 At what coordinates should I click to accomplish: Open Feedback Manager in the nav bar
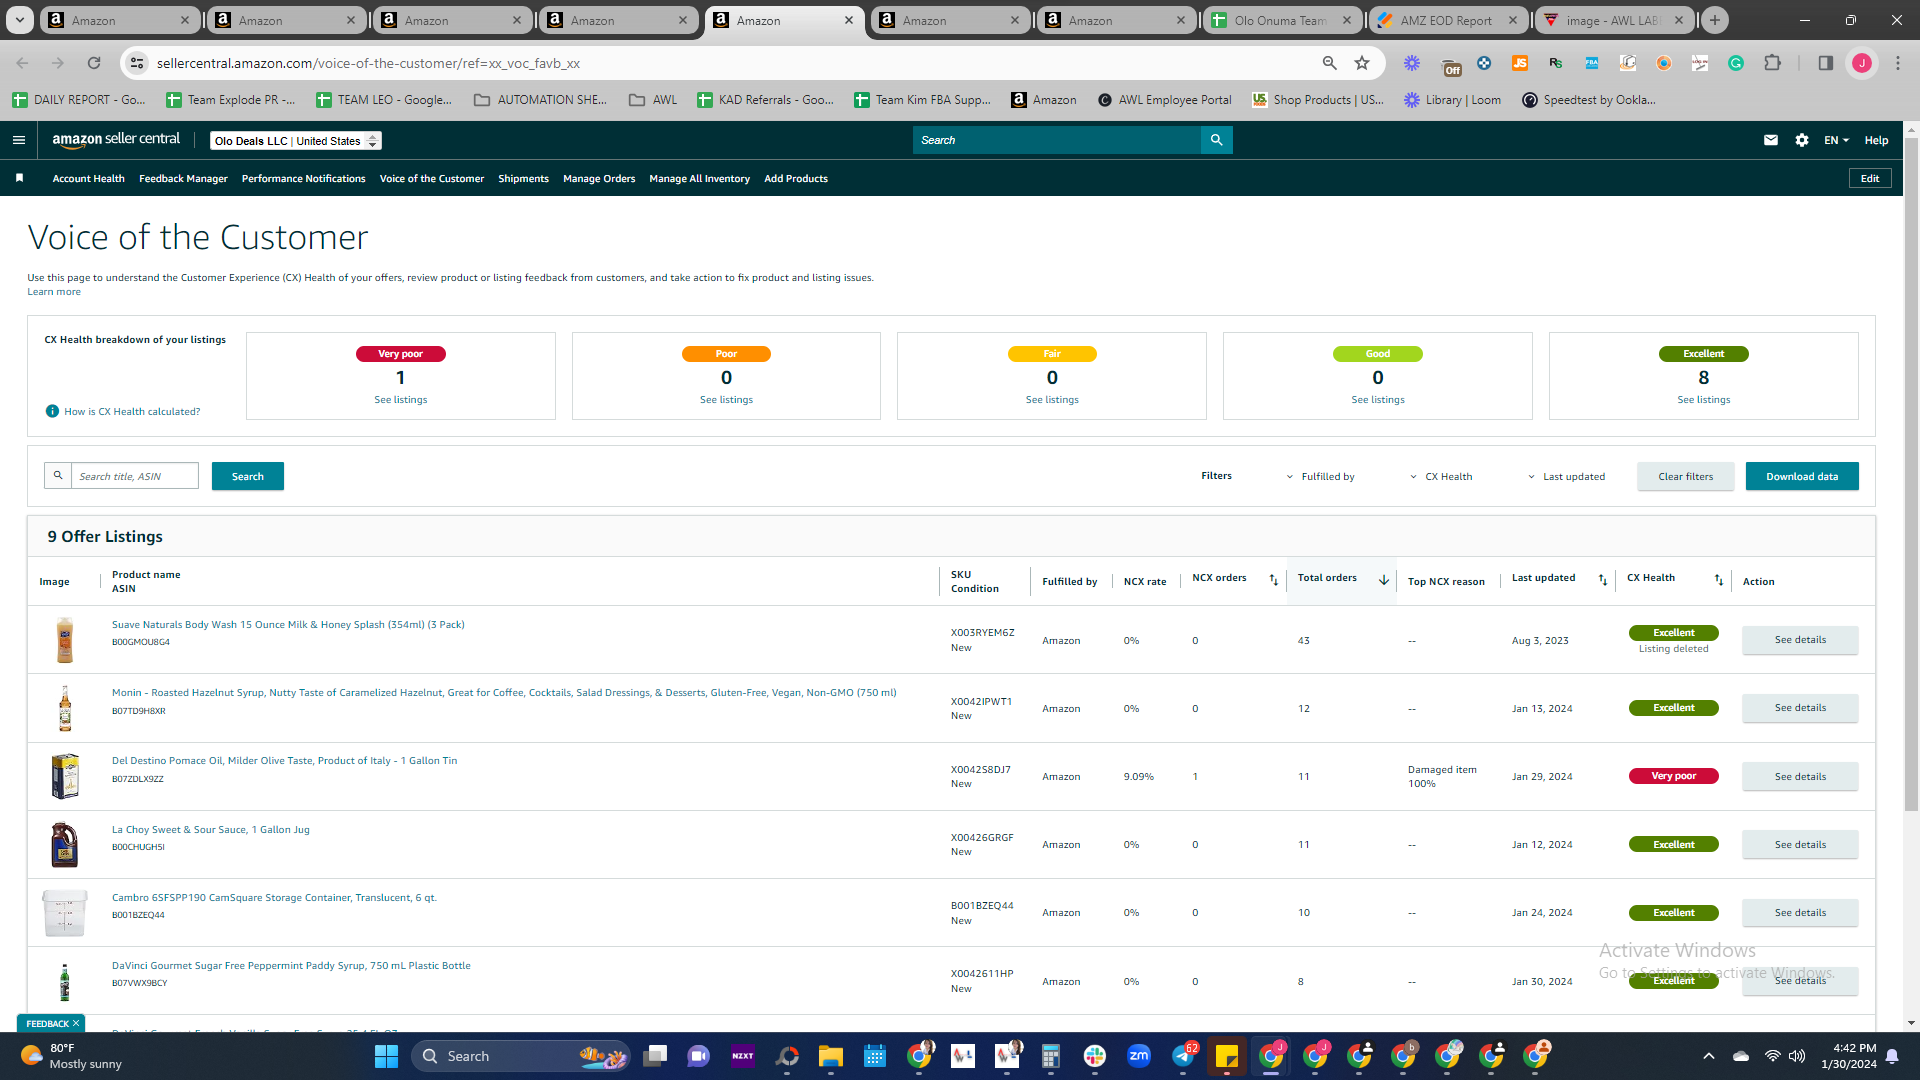point(183,179)
